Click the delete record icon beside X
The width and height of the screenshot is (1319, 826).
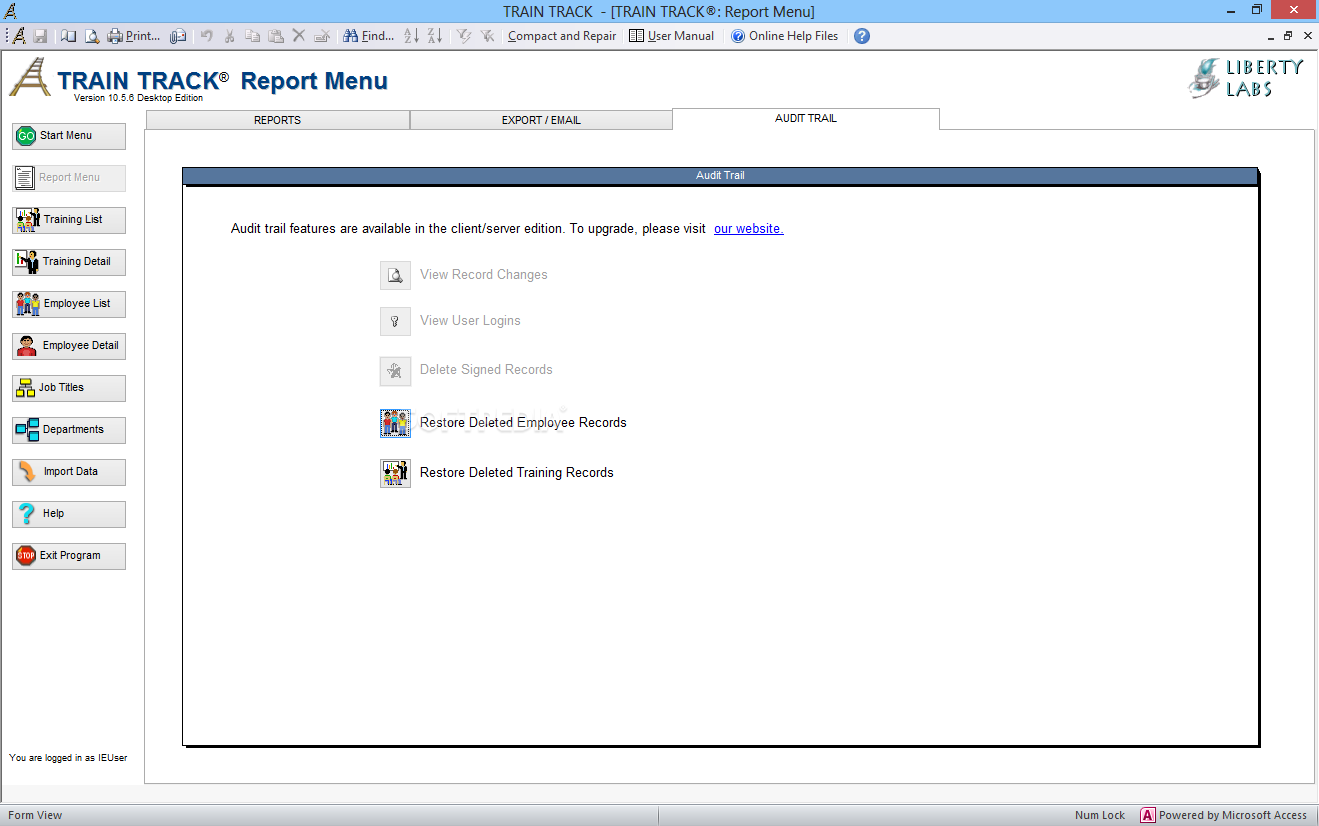pyautogui.click(x=321, y=36)
